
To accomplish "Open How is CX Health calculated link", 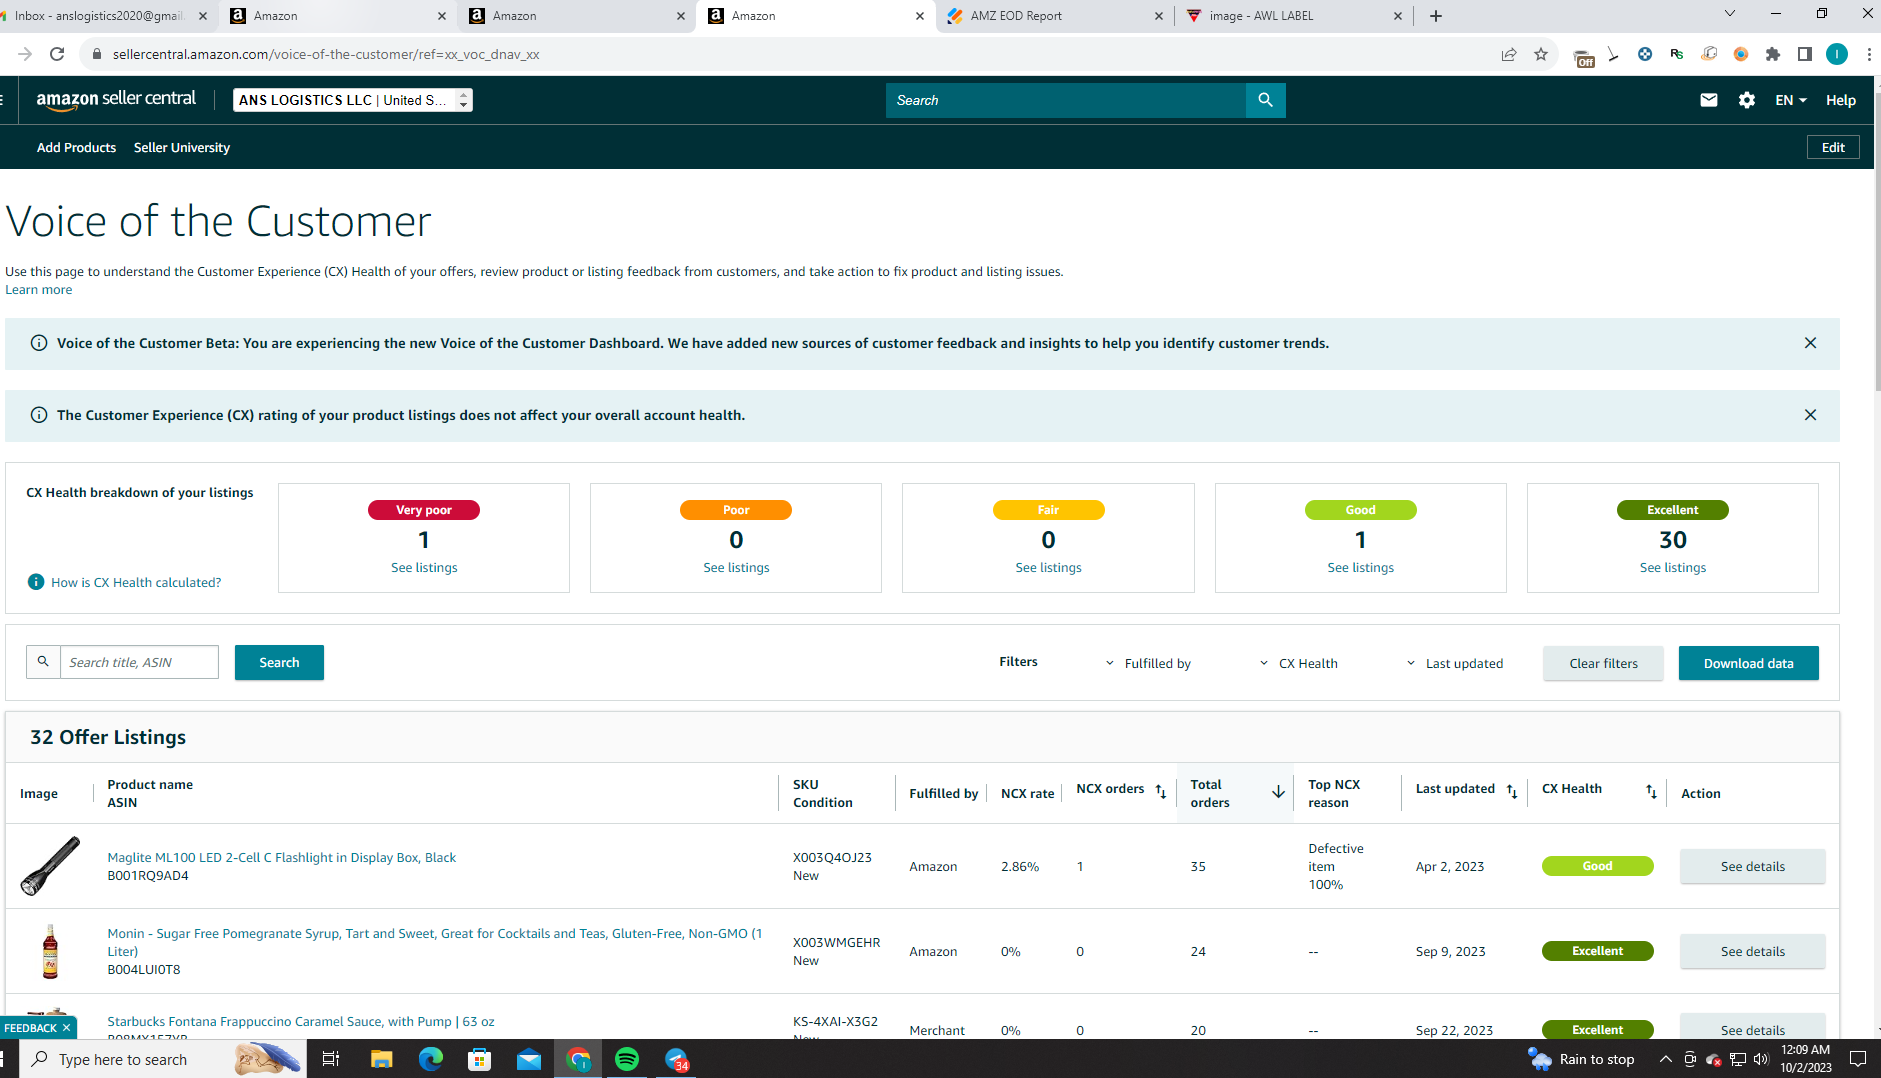I will tap(136, 582).
